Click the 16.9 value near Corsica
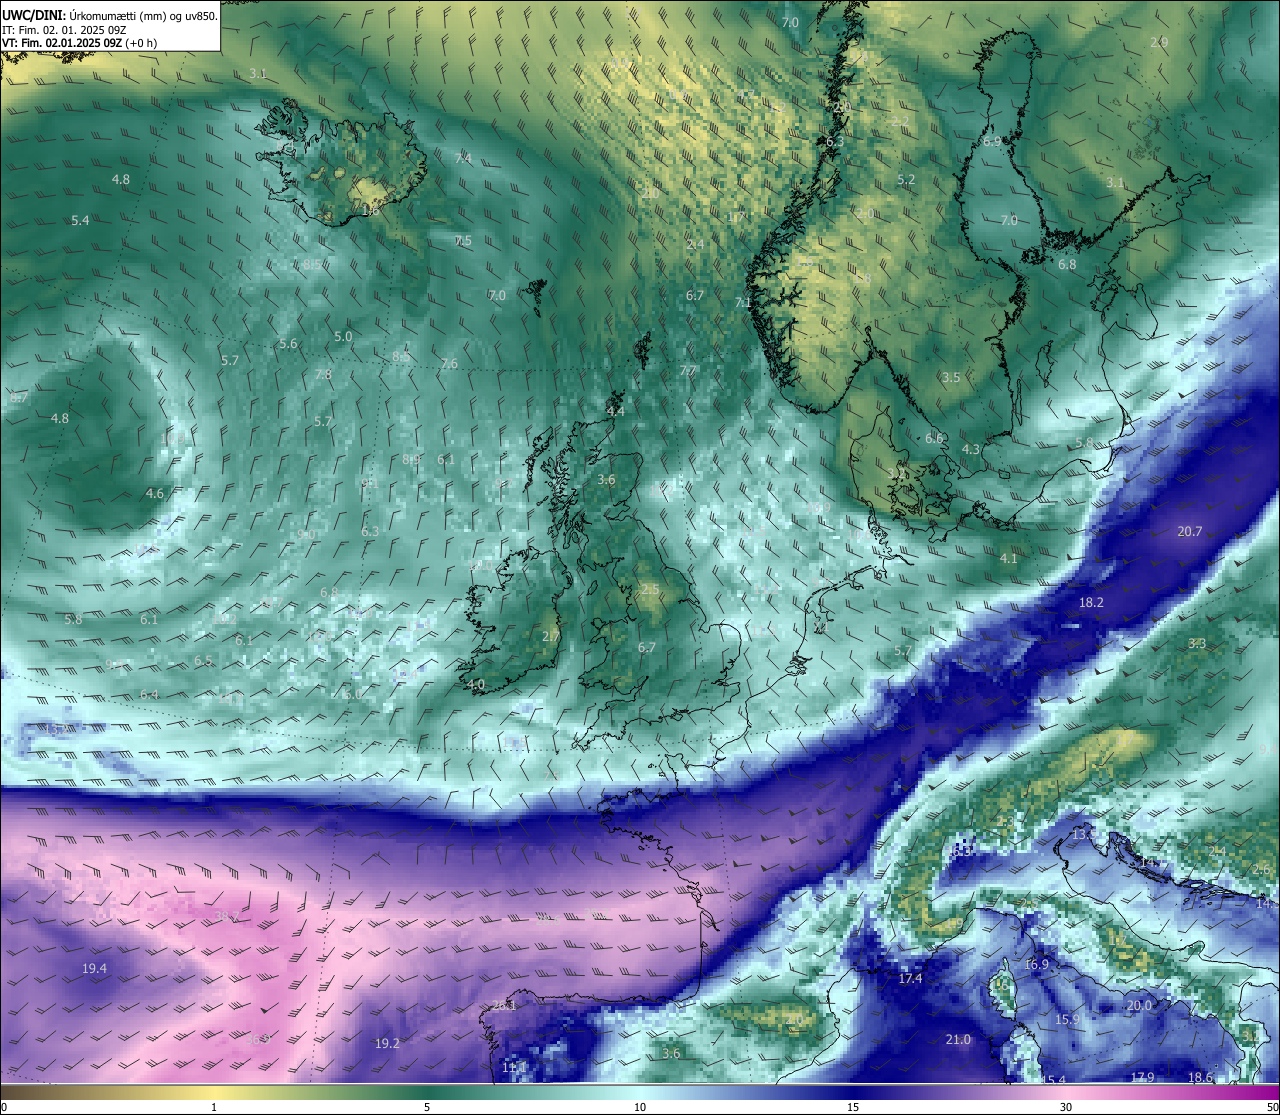 [x=1037, y=964]
